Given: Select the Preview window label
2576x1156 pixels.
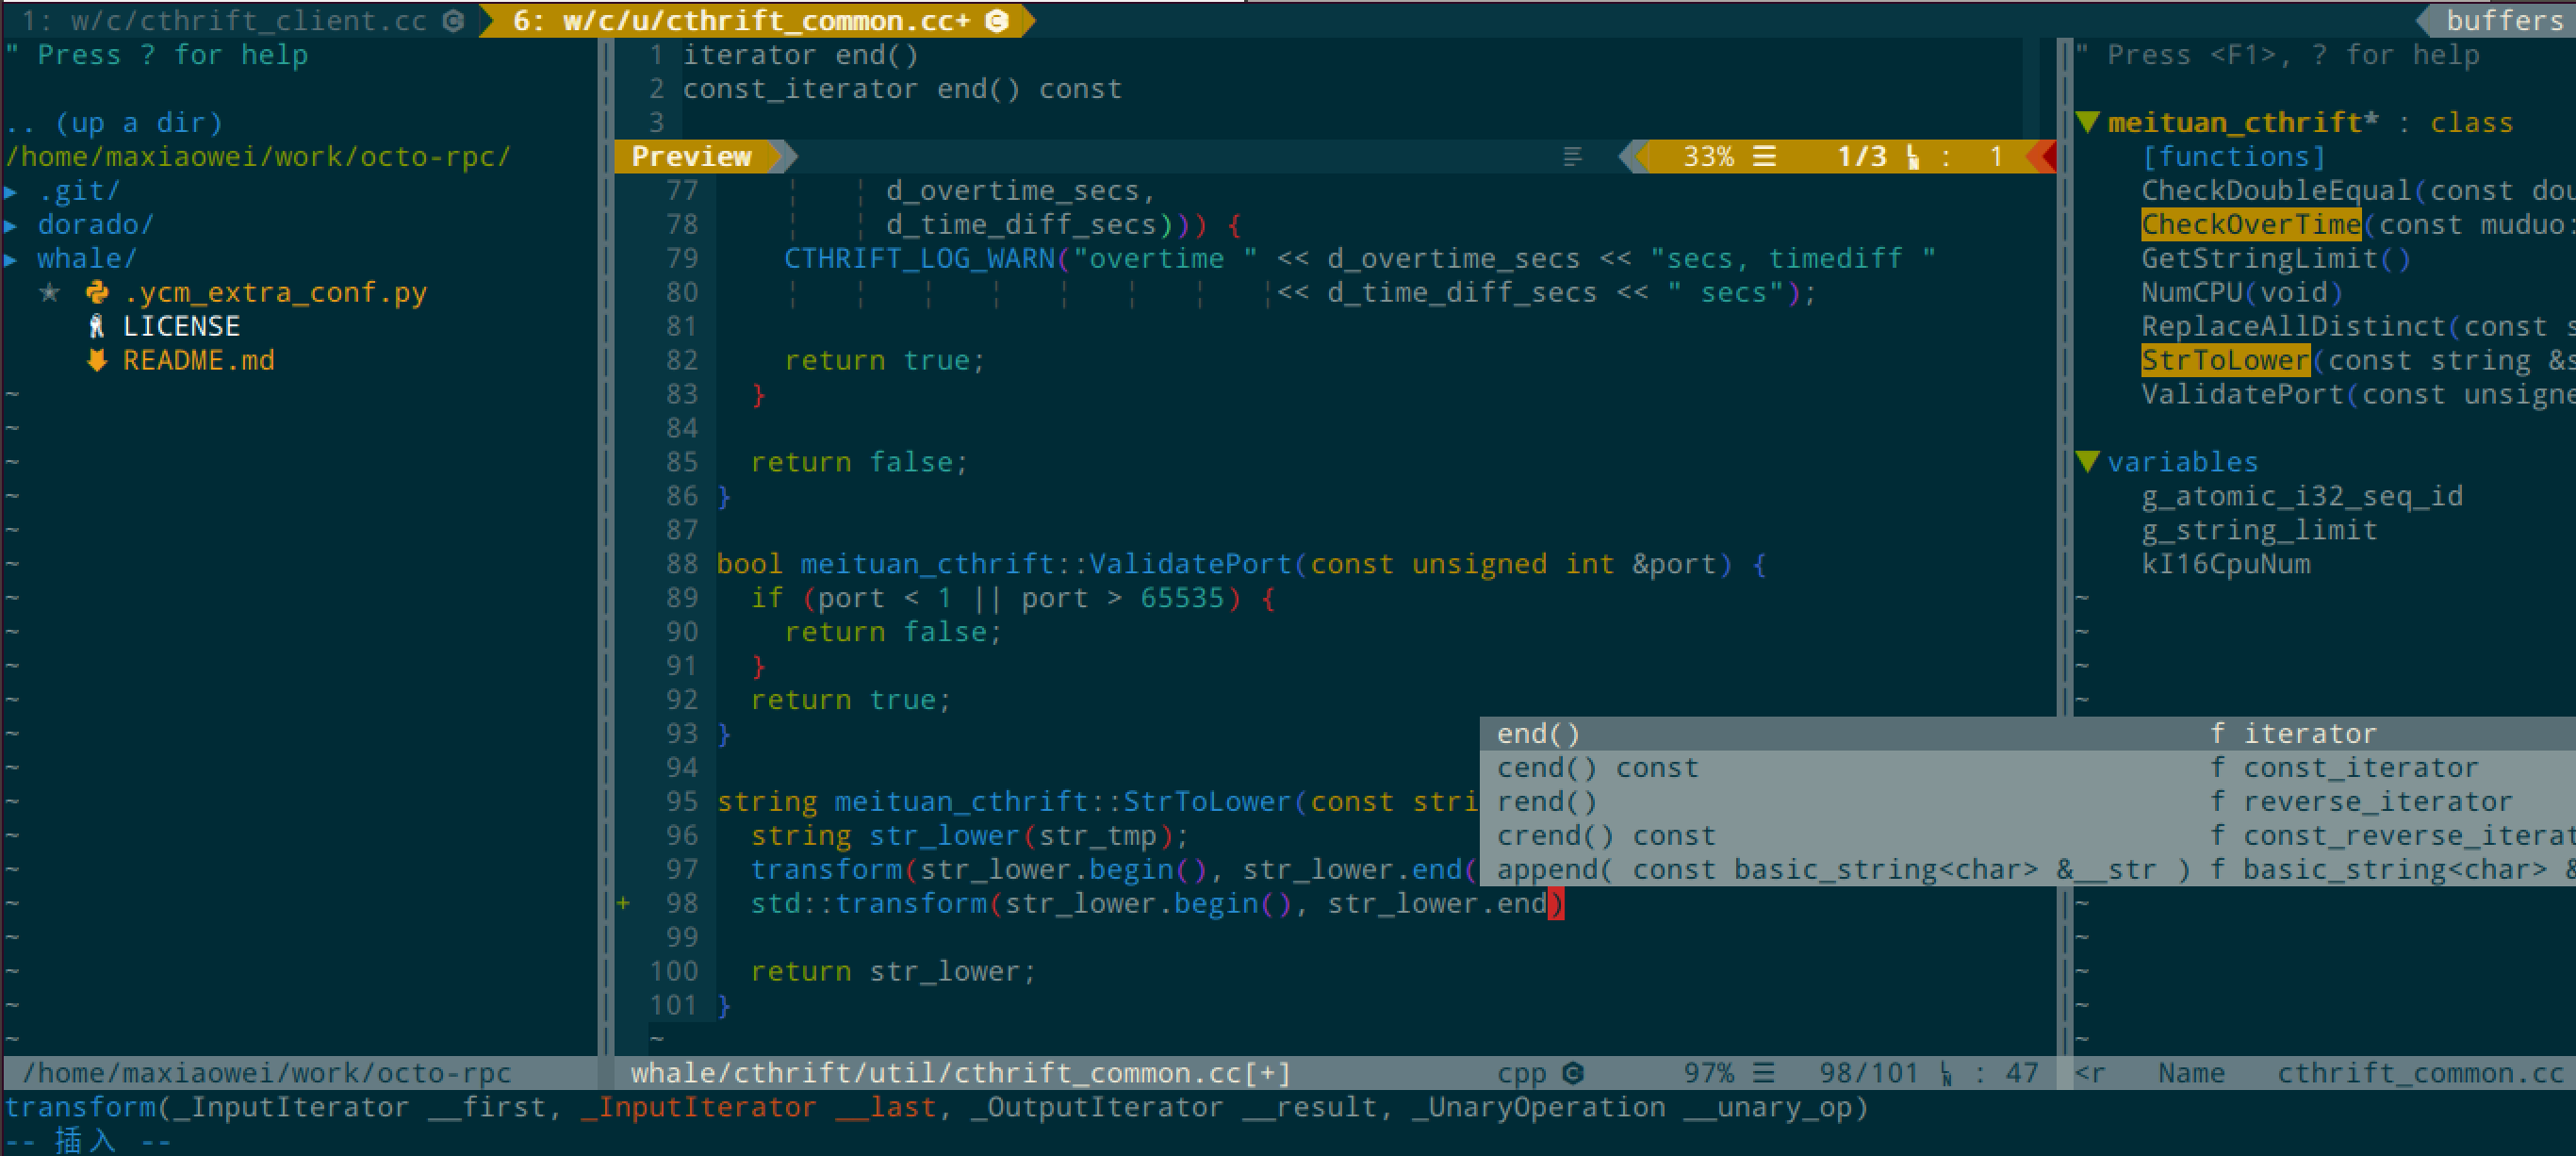Looking at the screenshot, I should tap(691, 156).
